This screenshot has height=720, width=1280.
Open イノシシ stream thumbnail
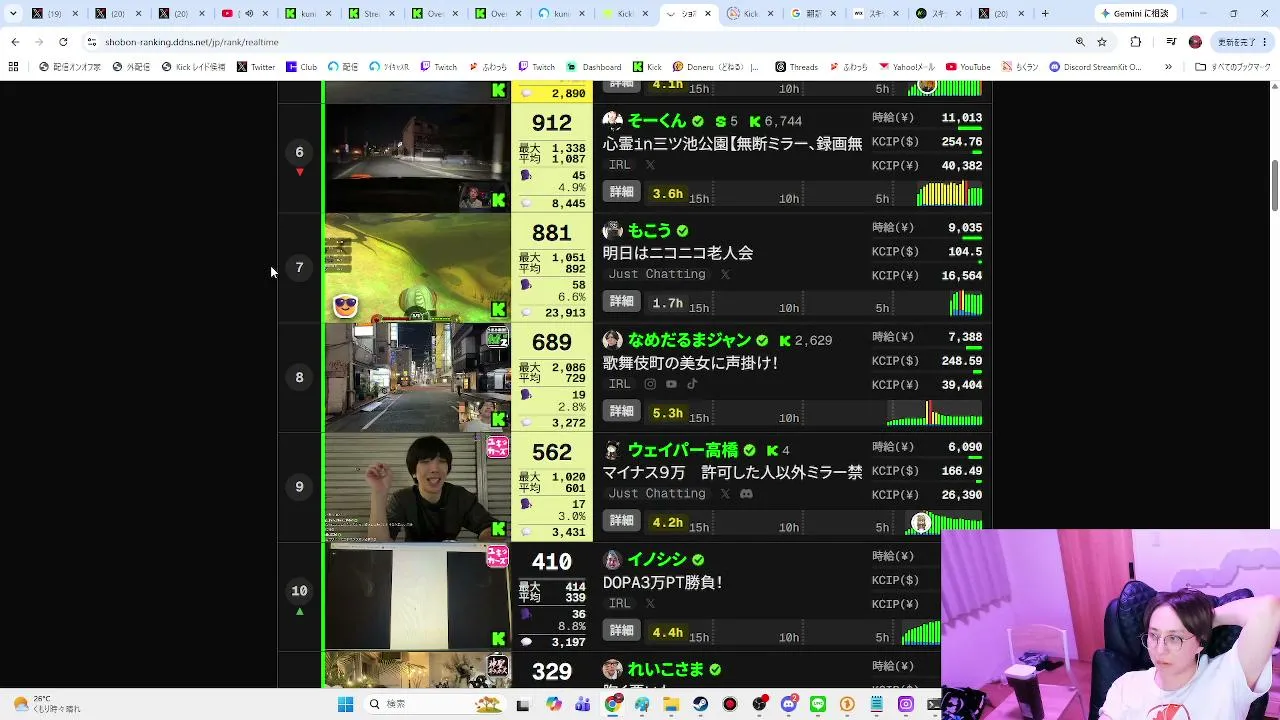(x=417, y=597)
